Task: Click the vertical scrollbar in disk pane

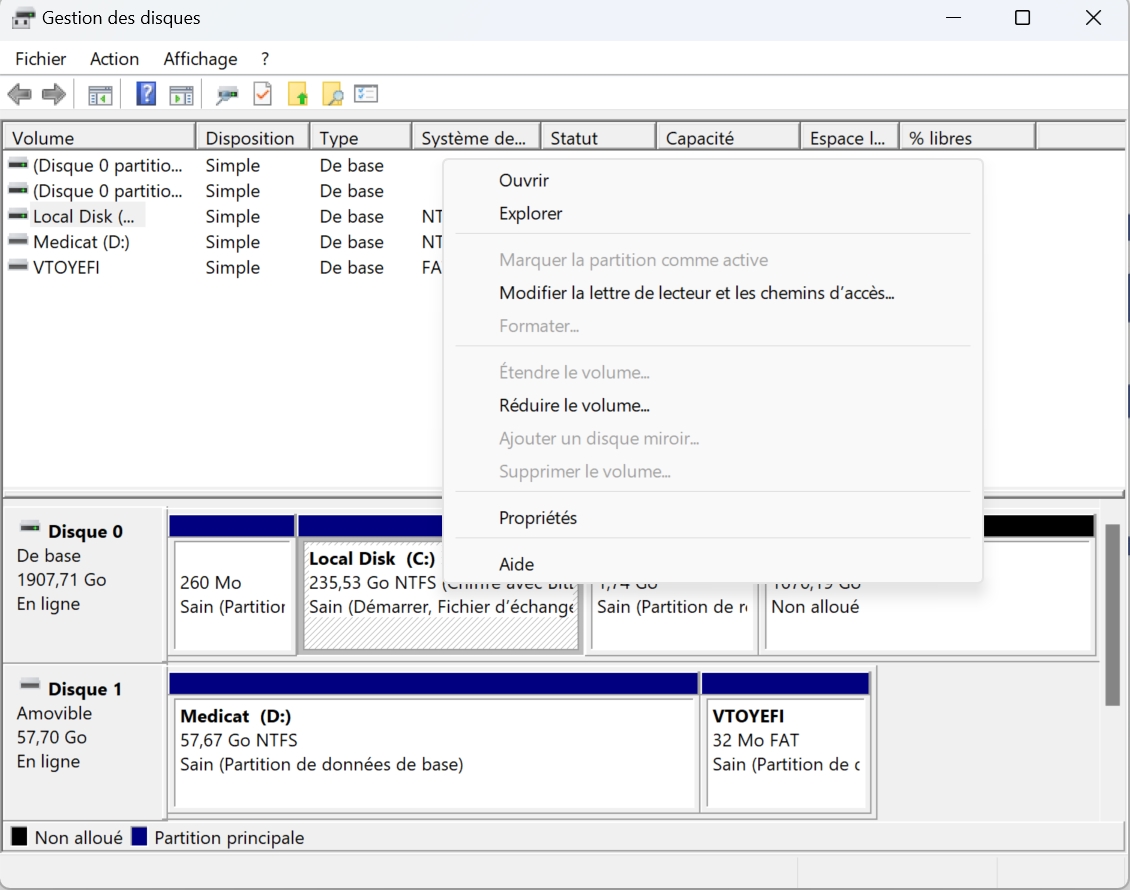Action: click(x=1112, y=614)
